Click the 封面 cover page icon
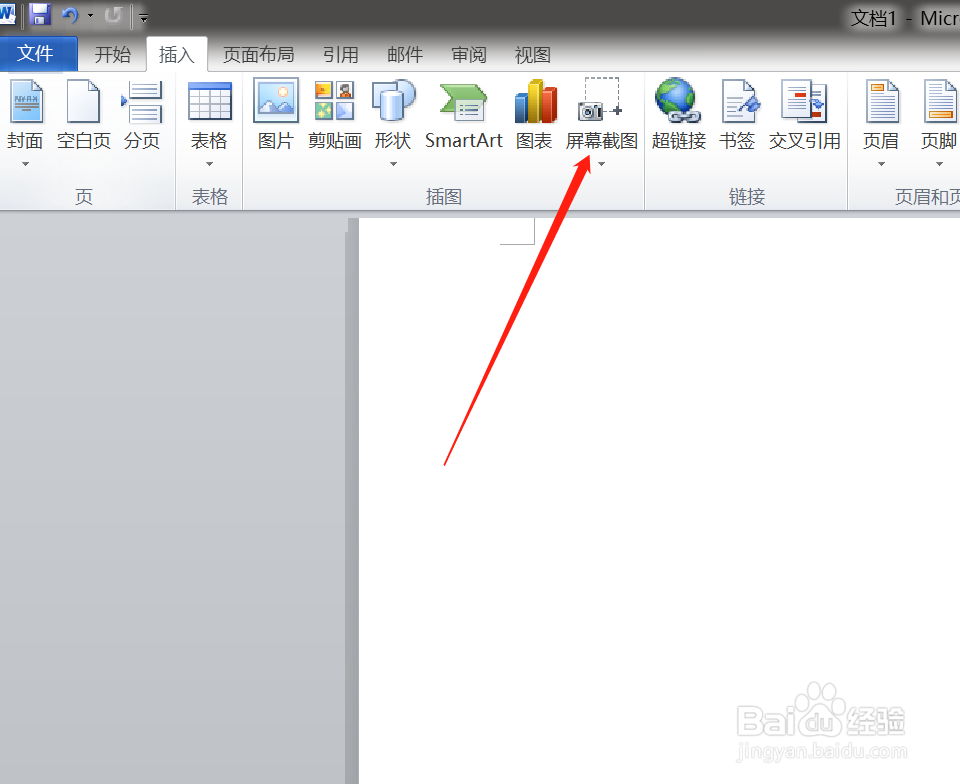960x784 pixels. point(26,102)
